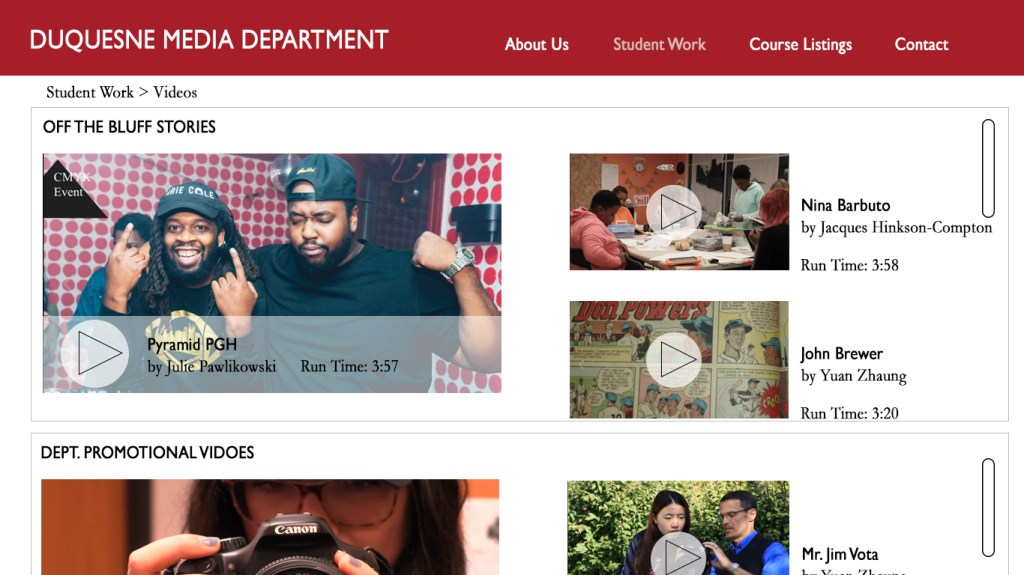Go to Course Listings page
The width and height of the screenshot is (1024, 575).
click(x=800, y=44)
